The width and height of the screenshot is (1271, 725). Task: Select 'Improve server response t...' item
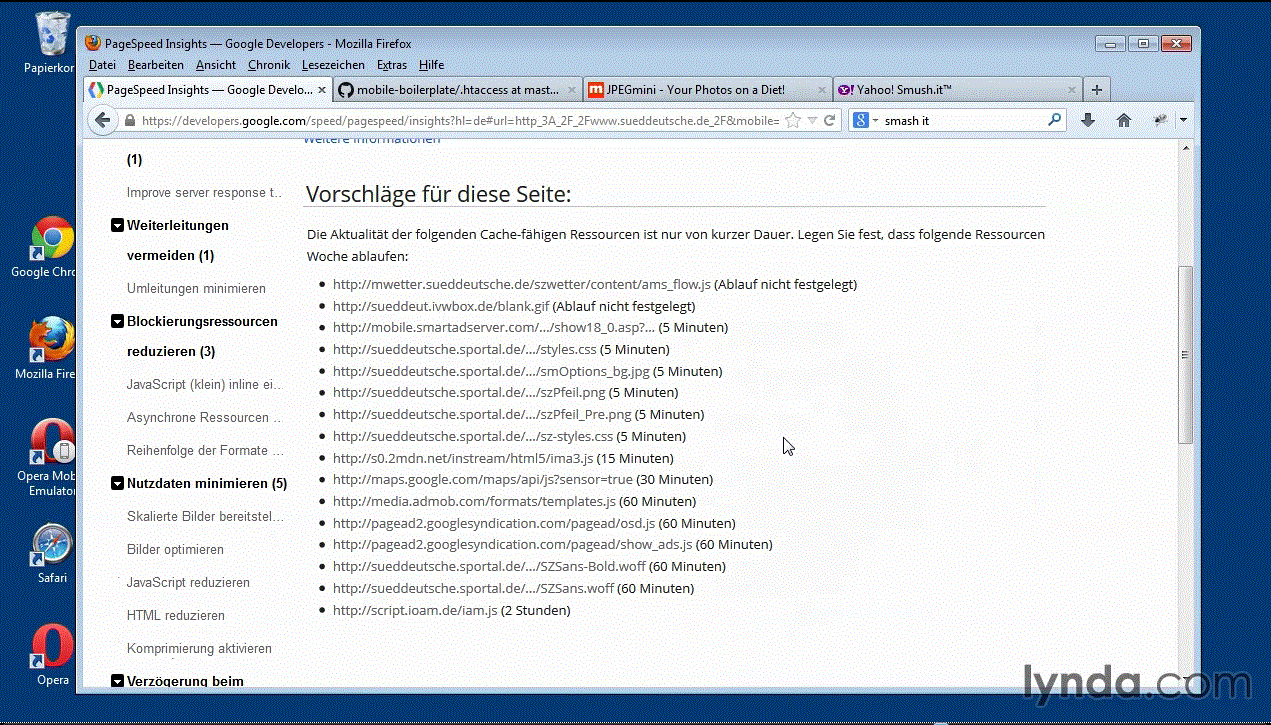pos(205,192)
